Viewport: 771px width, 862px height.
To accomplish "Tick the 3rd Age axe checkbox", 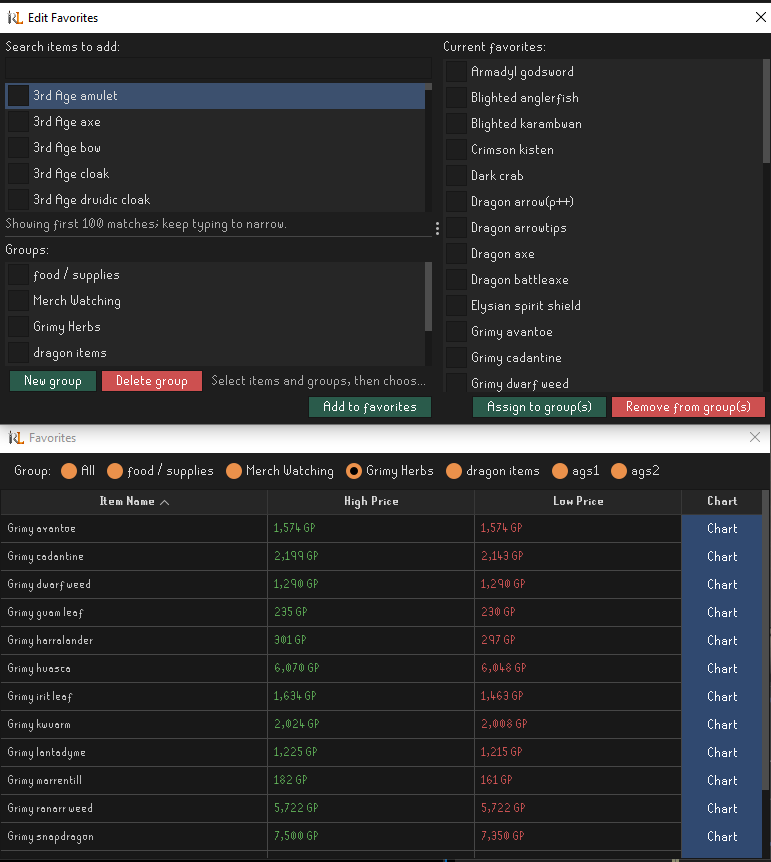I will pos(18,121).
